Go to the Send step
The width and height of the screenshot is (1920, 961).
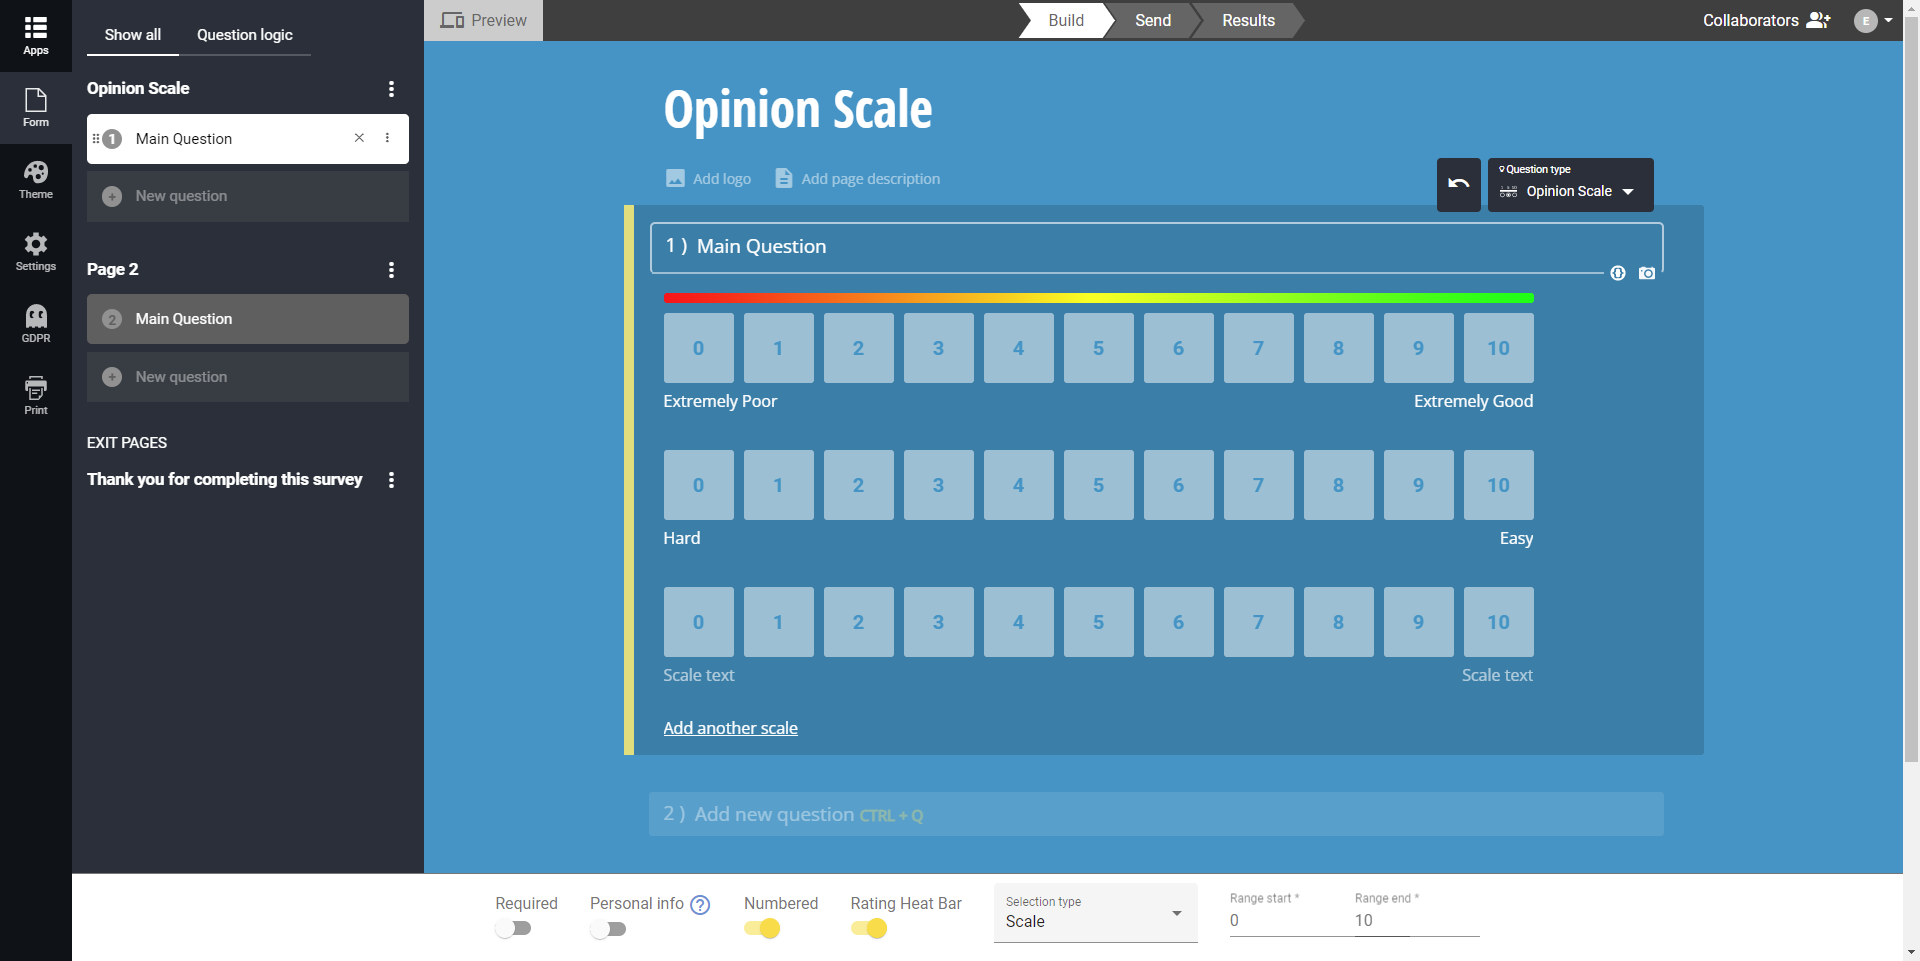[x=1153, y=20]
